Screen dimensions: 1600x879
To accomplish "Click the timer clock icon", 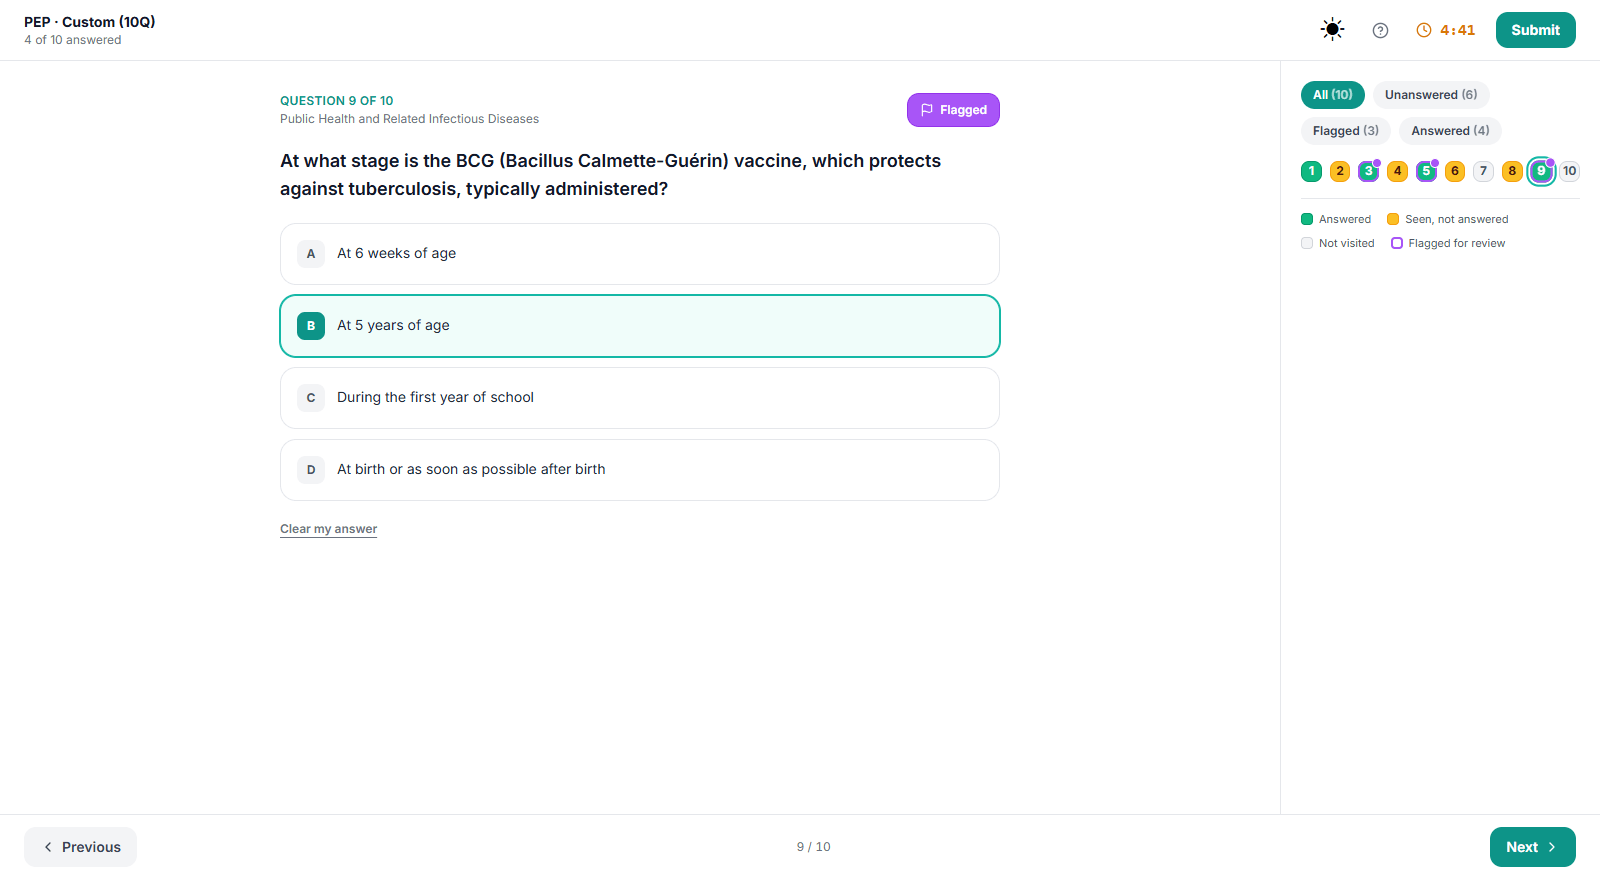I will click(x=1424, y=30).
